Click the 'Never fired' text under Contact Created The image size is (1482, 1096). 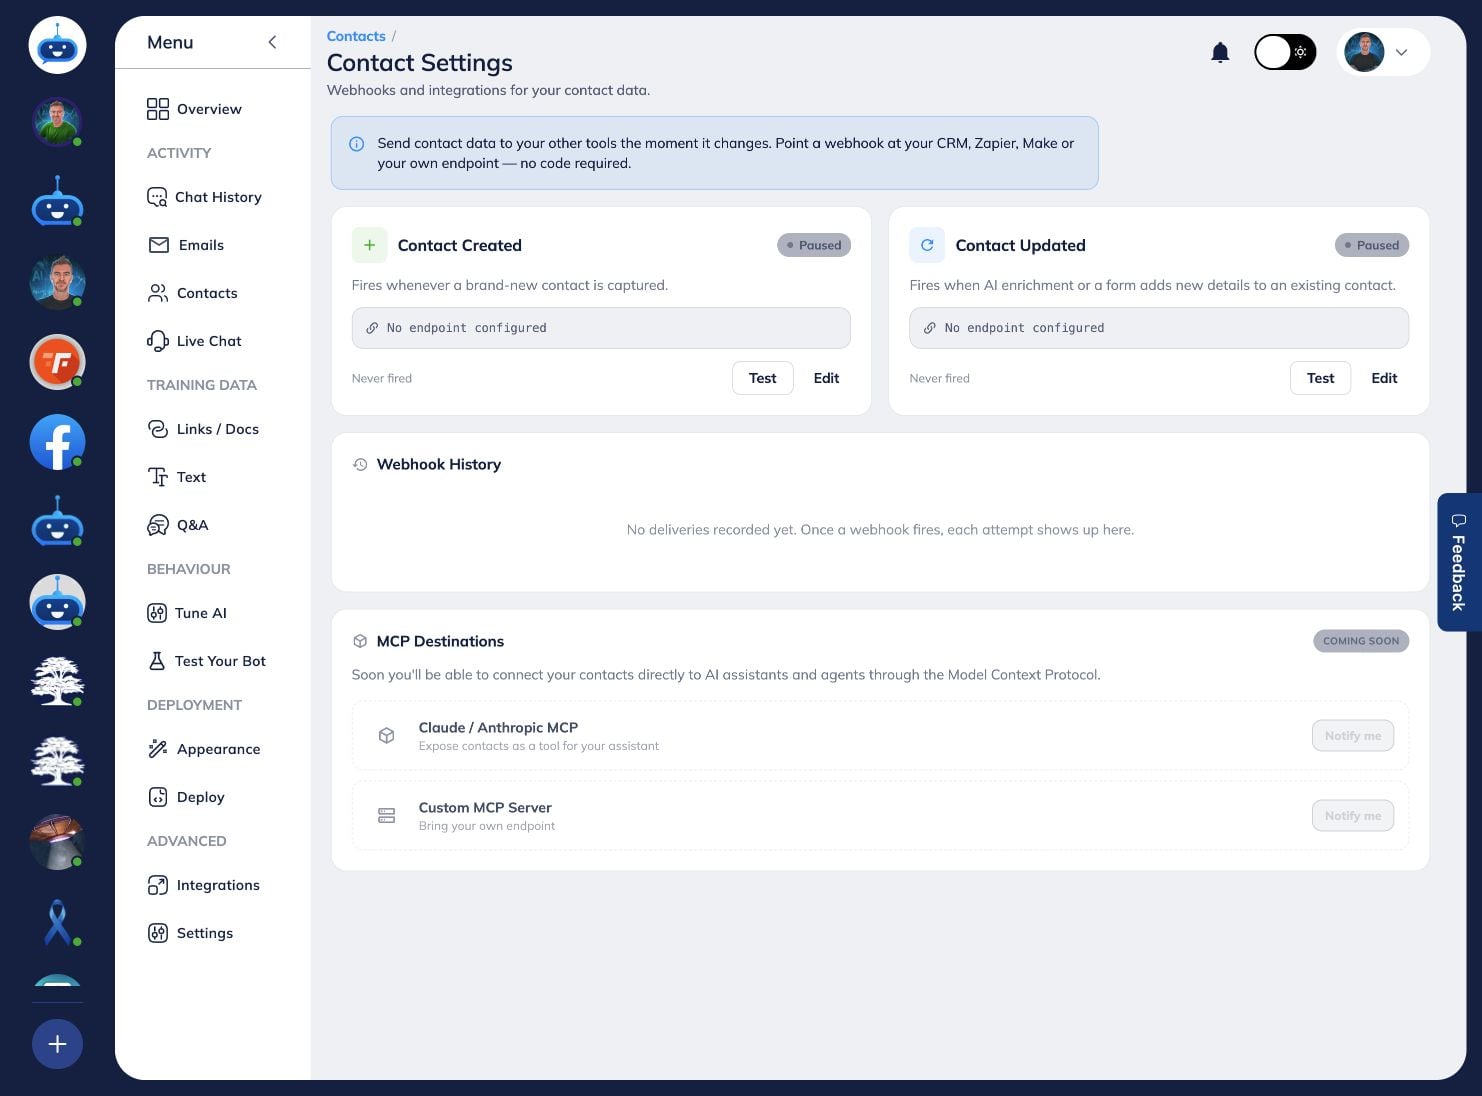(382, 378)
